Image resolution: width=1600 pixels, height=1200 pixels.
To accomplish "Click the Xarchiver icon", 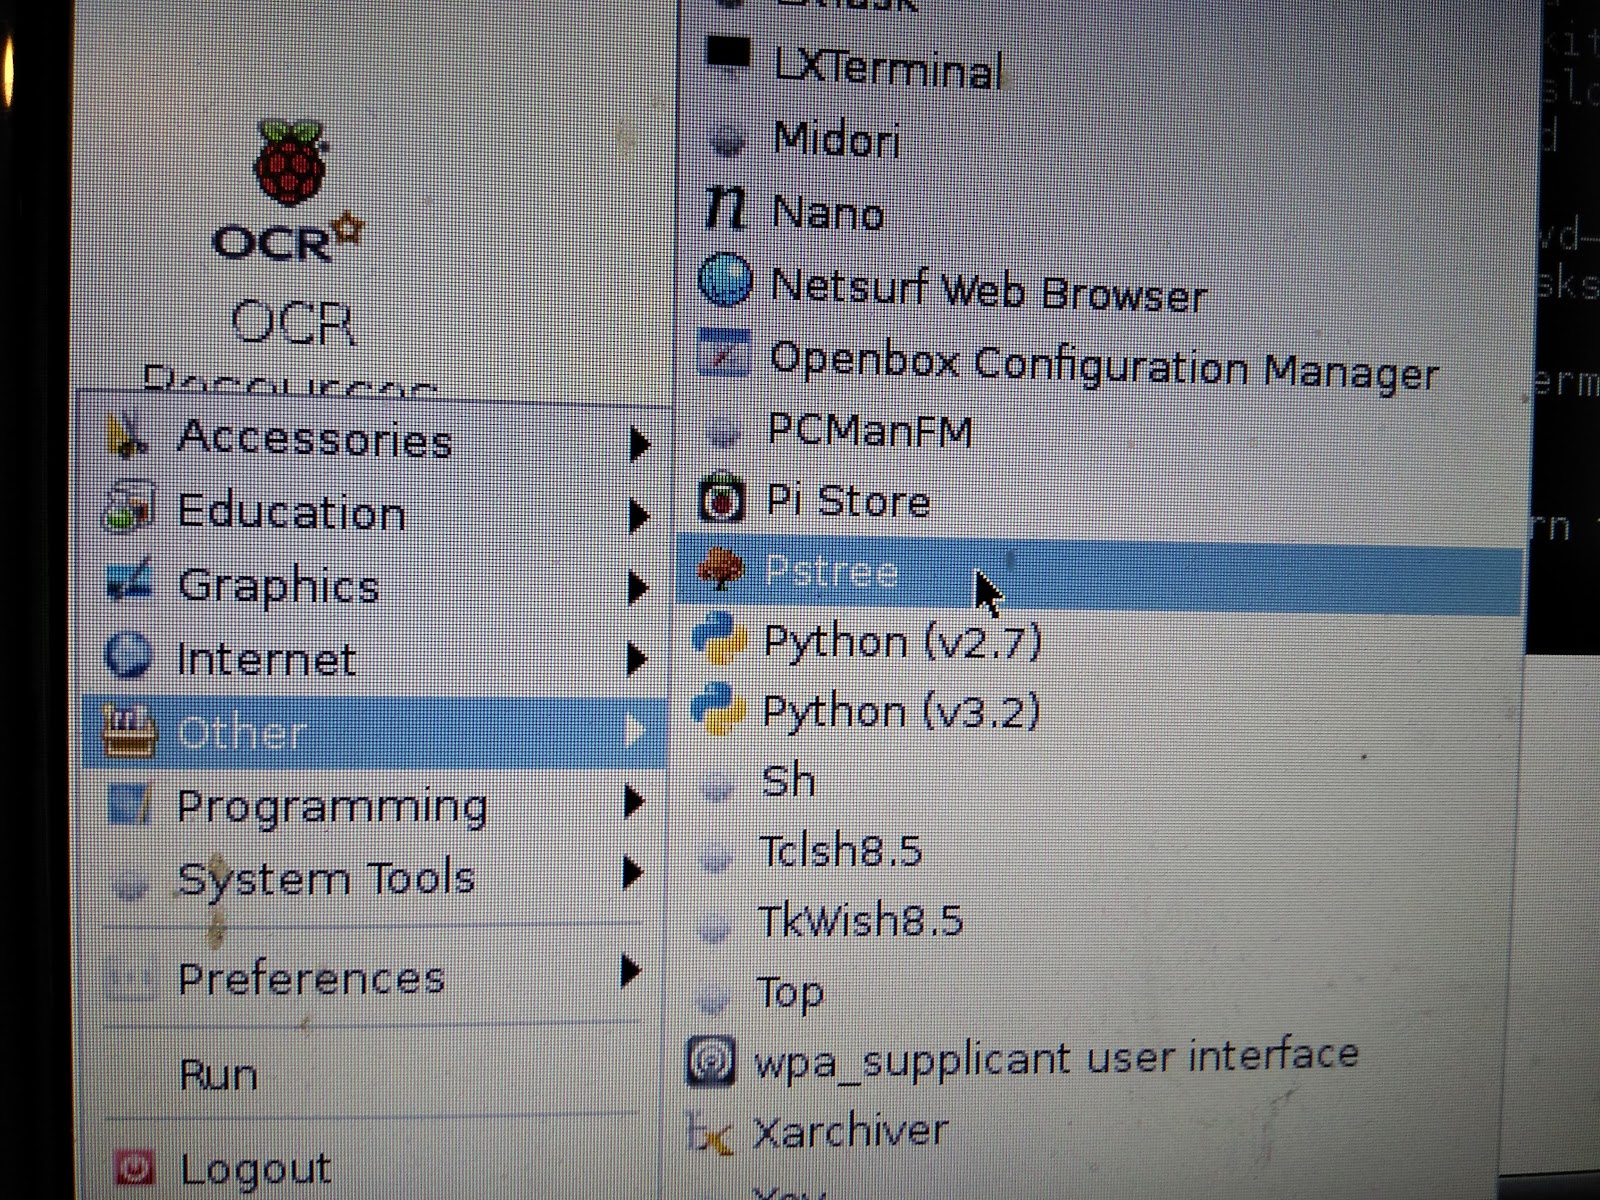I will coord(710,1134).
